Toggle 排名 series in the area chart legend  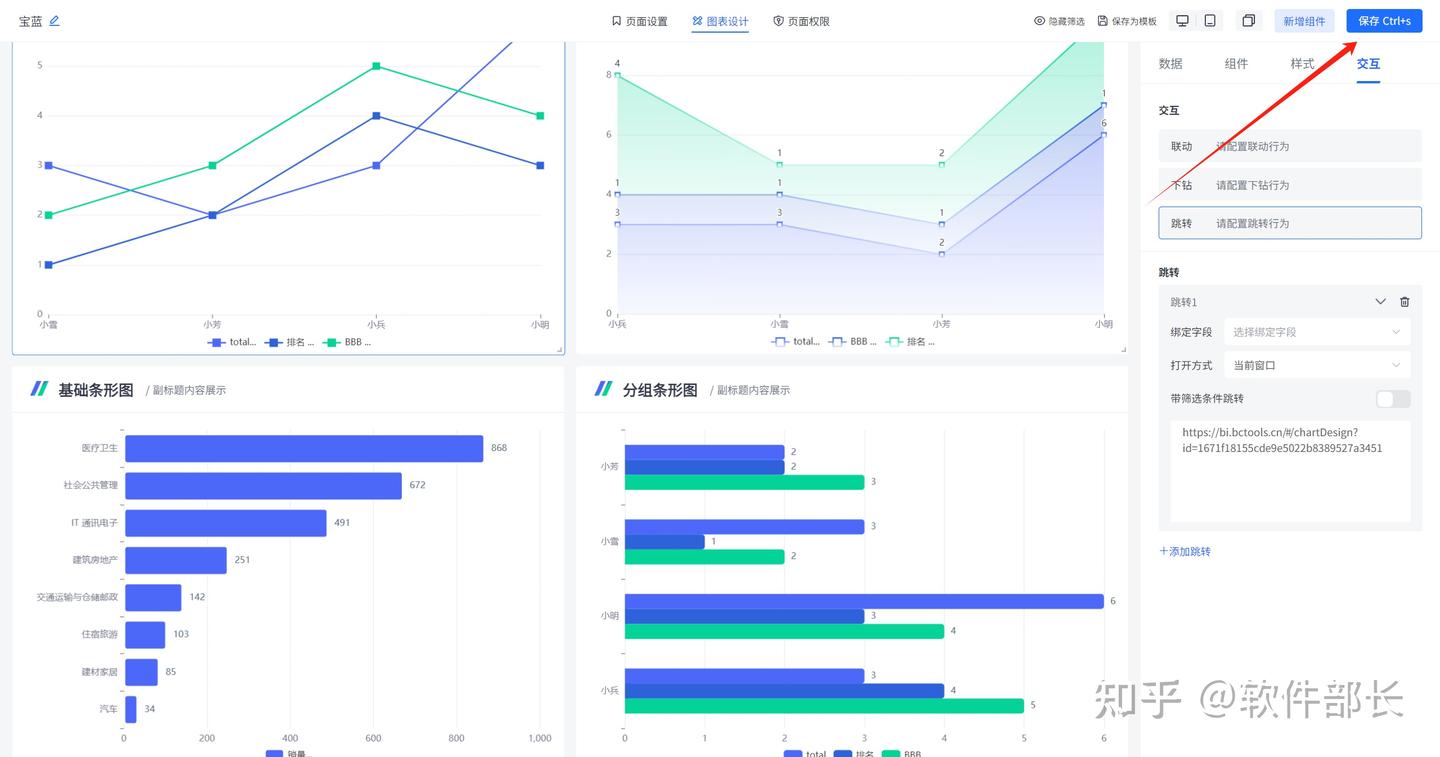click(911, 342)
